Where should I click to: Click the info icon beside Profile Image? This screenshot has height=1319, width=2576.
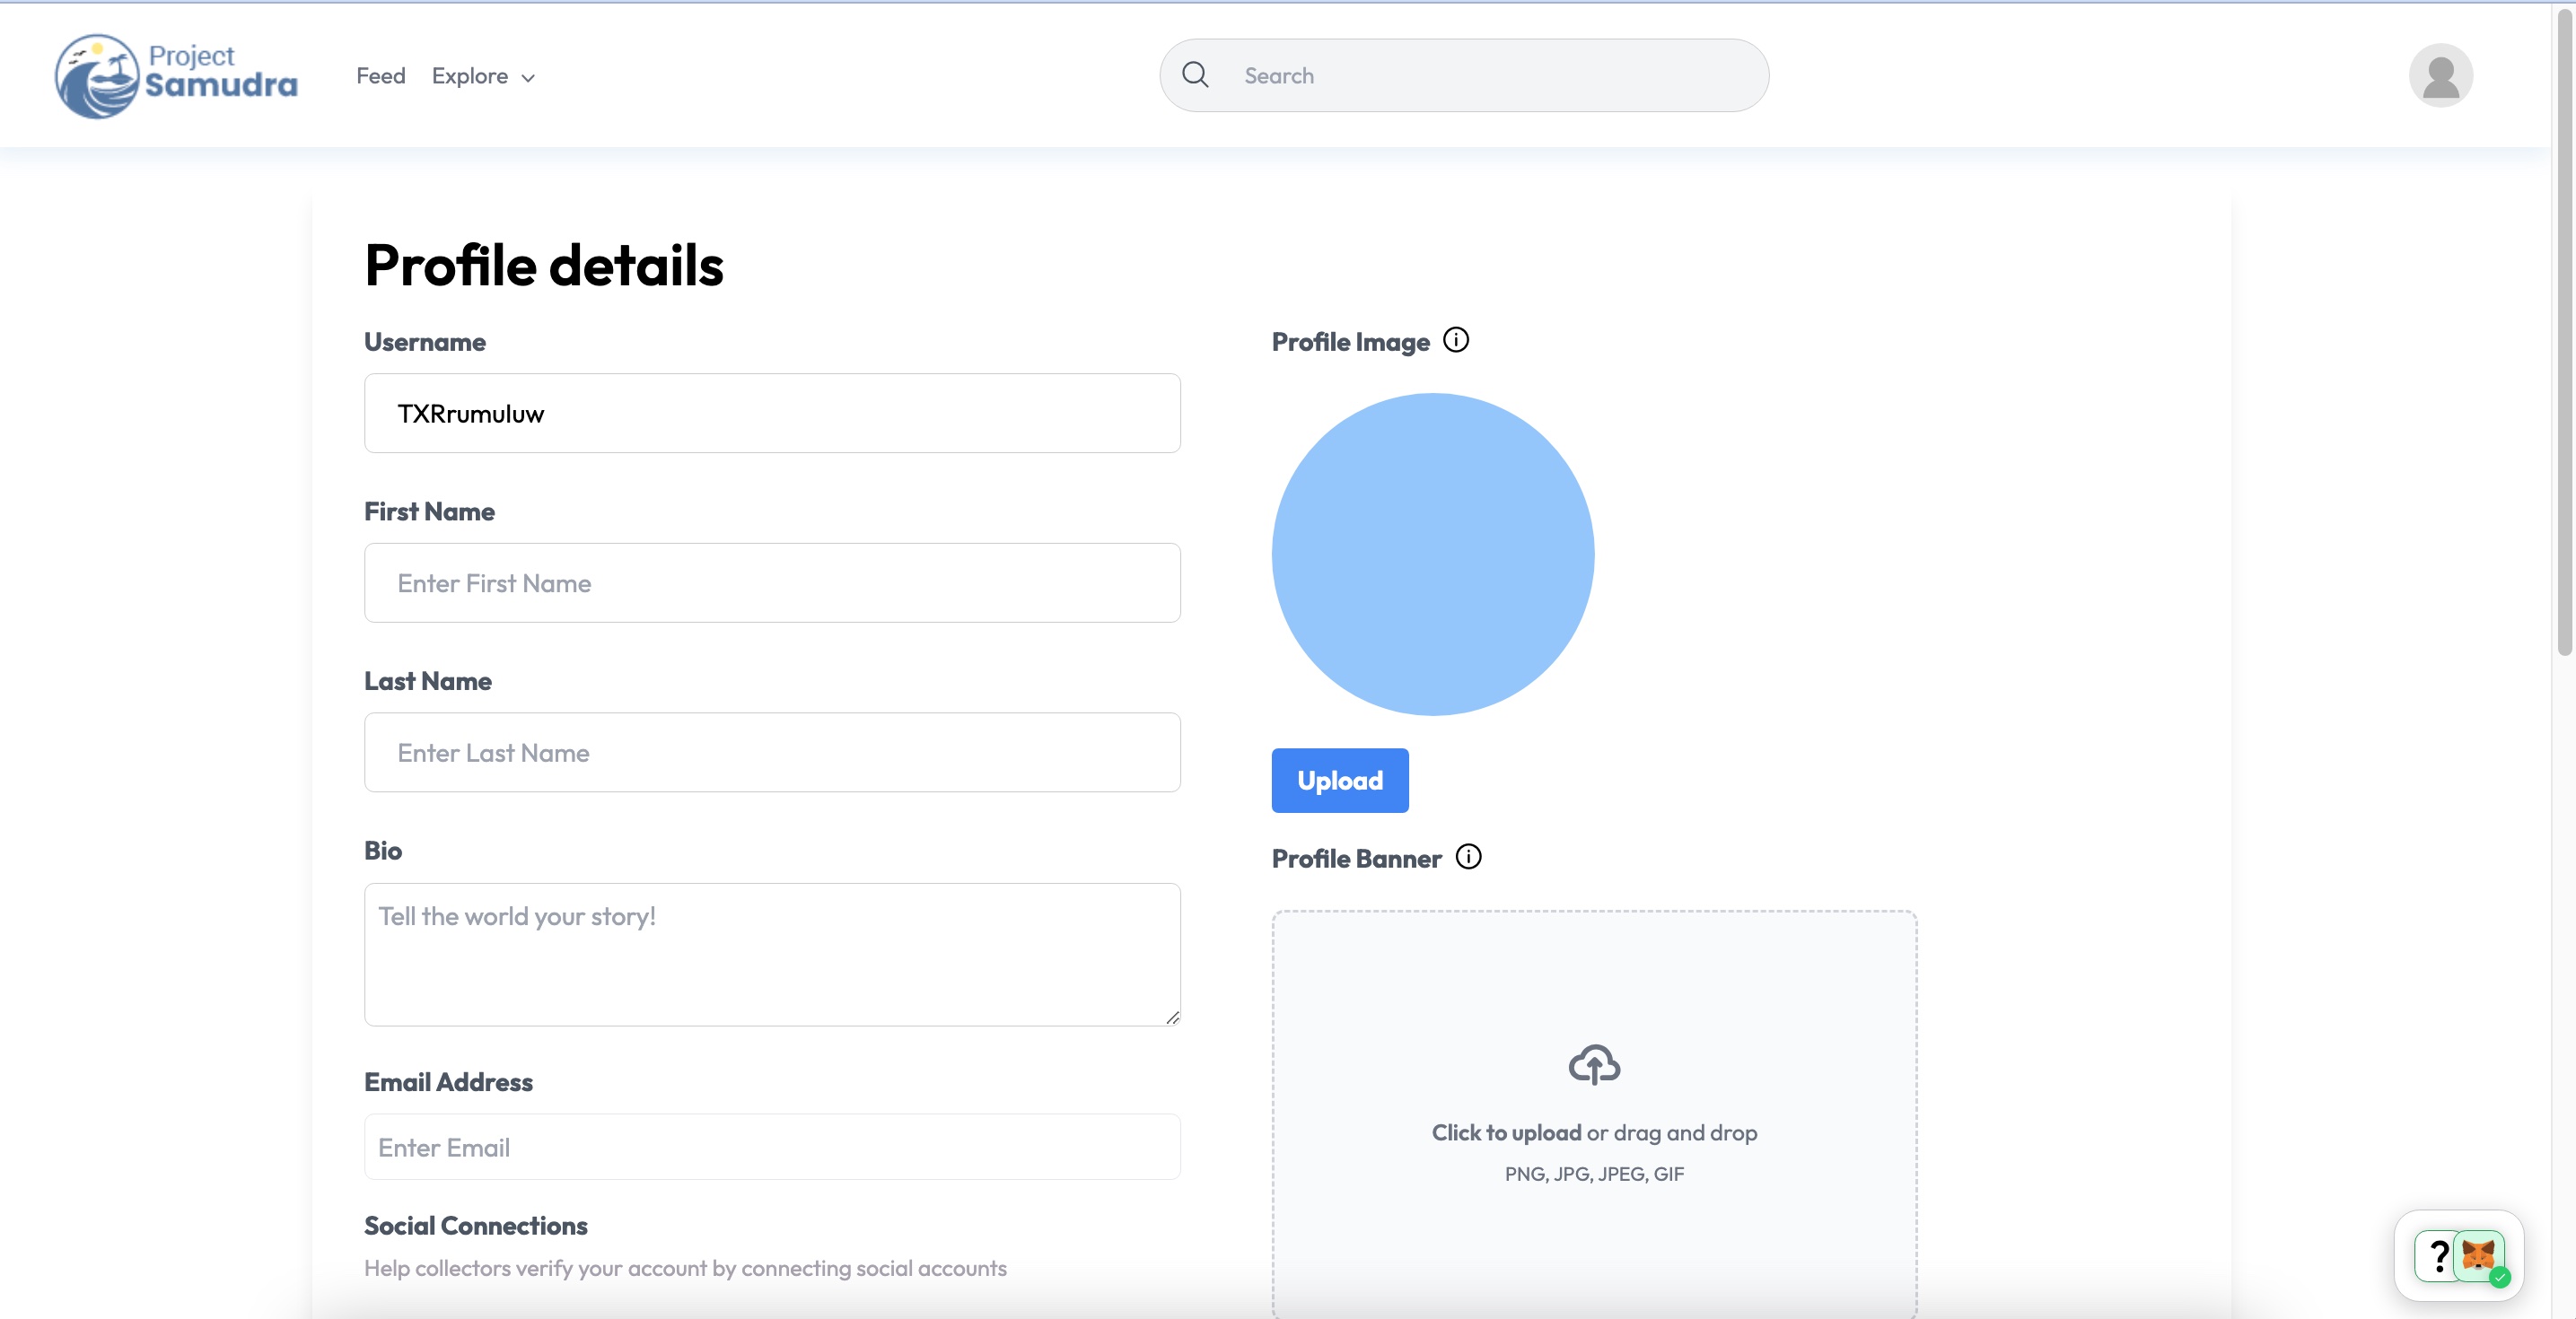click(1457, 339)
